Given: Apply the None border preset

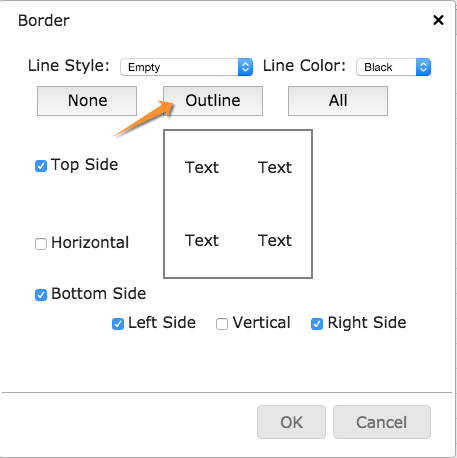Looking at the screenshot, I should click(87, 101).
